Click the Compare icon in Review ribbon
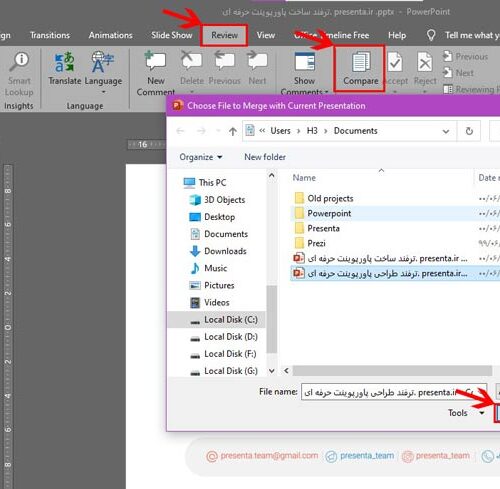500x489 pixels. (x=361, y=62)
